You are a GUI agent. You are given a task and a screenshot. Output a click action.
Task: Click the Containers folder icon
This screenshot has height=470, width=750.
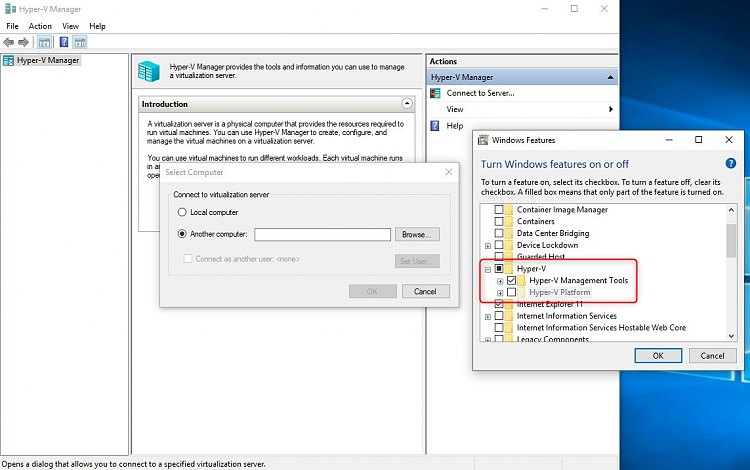tap(508, 221)
